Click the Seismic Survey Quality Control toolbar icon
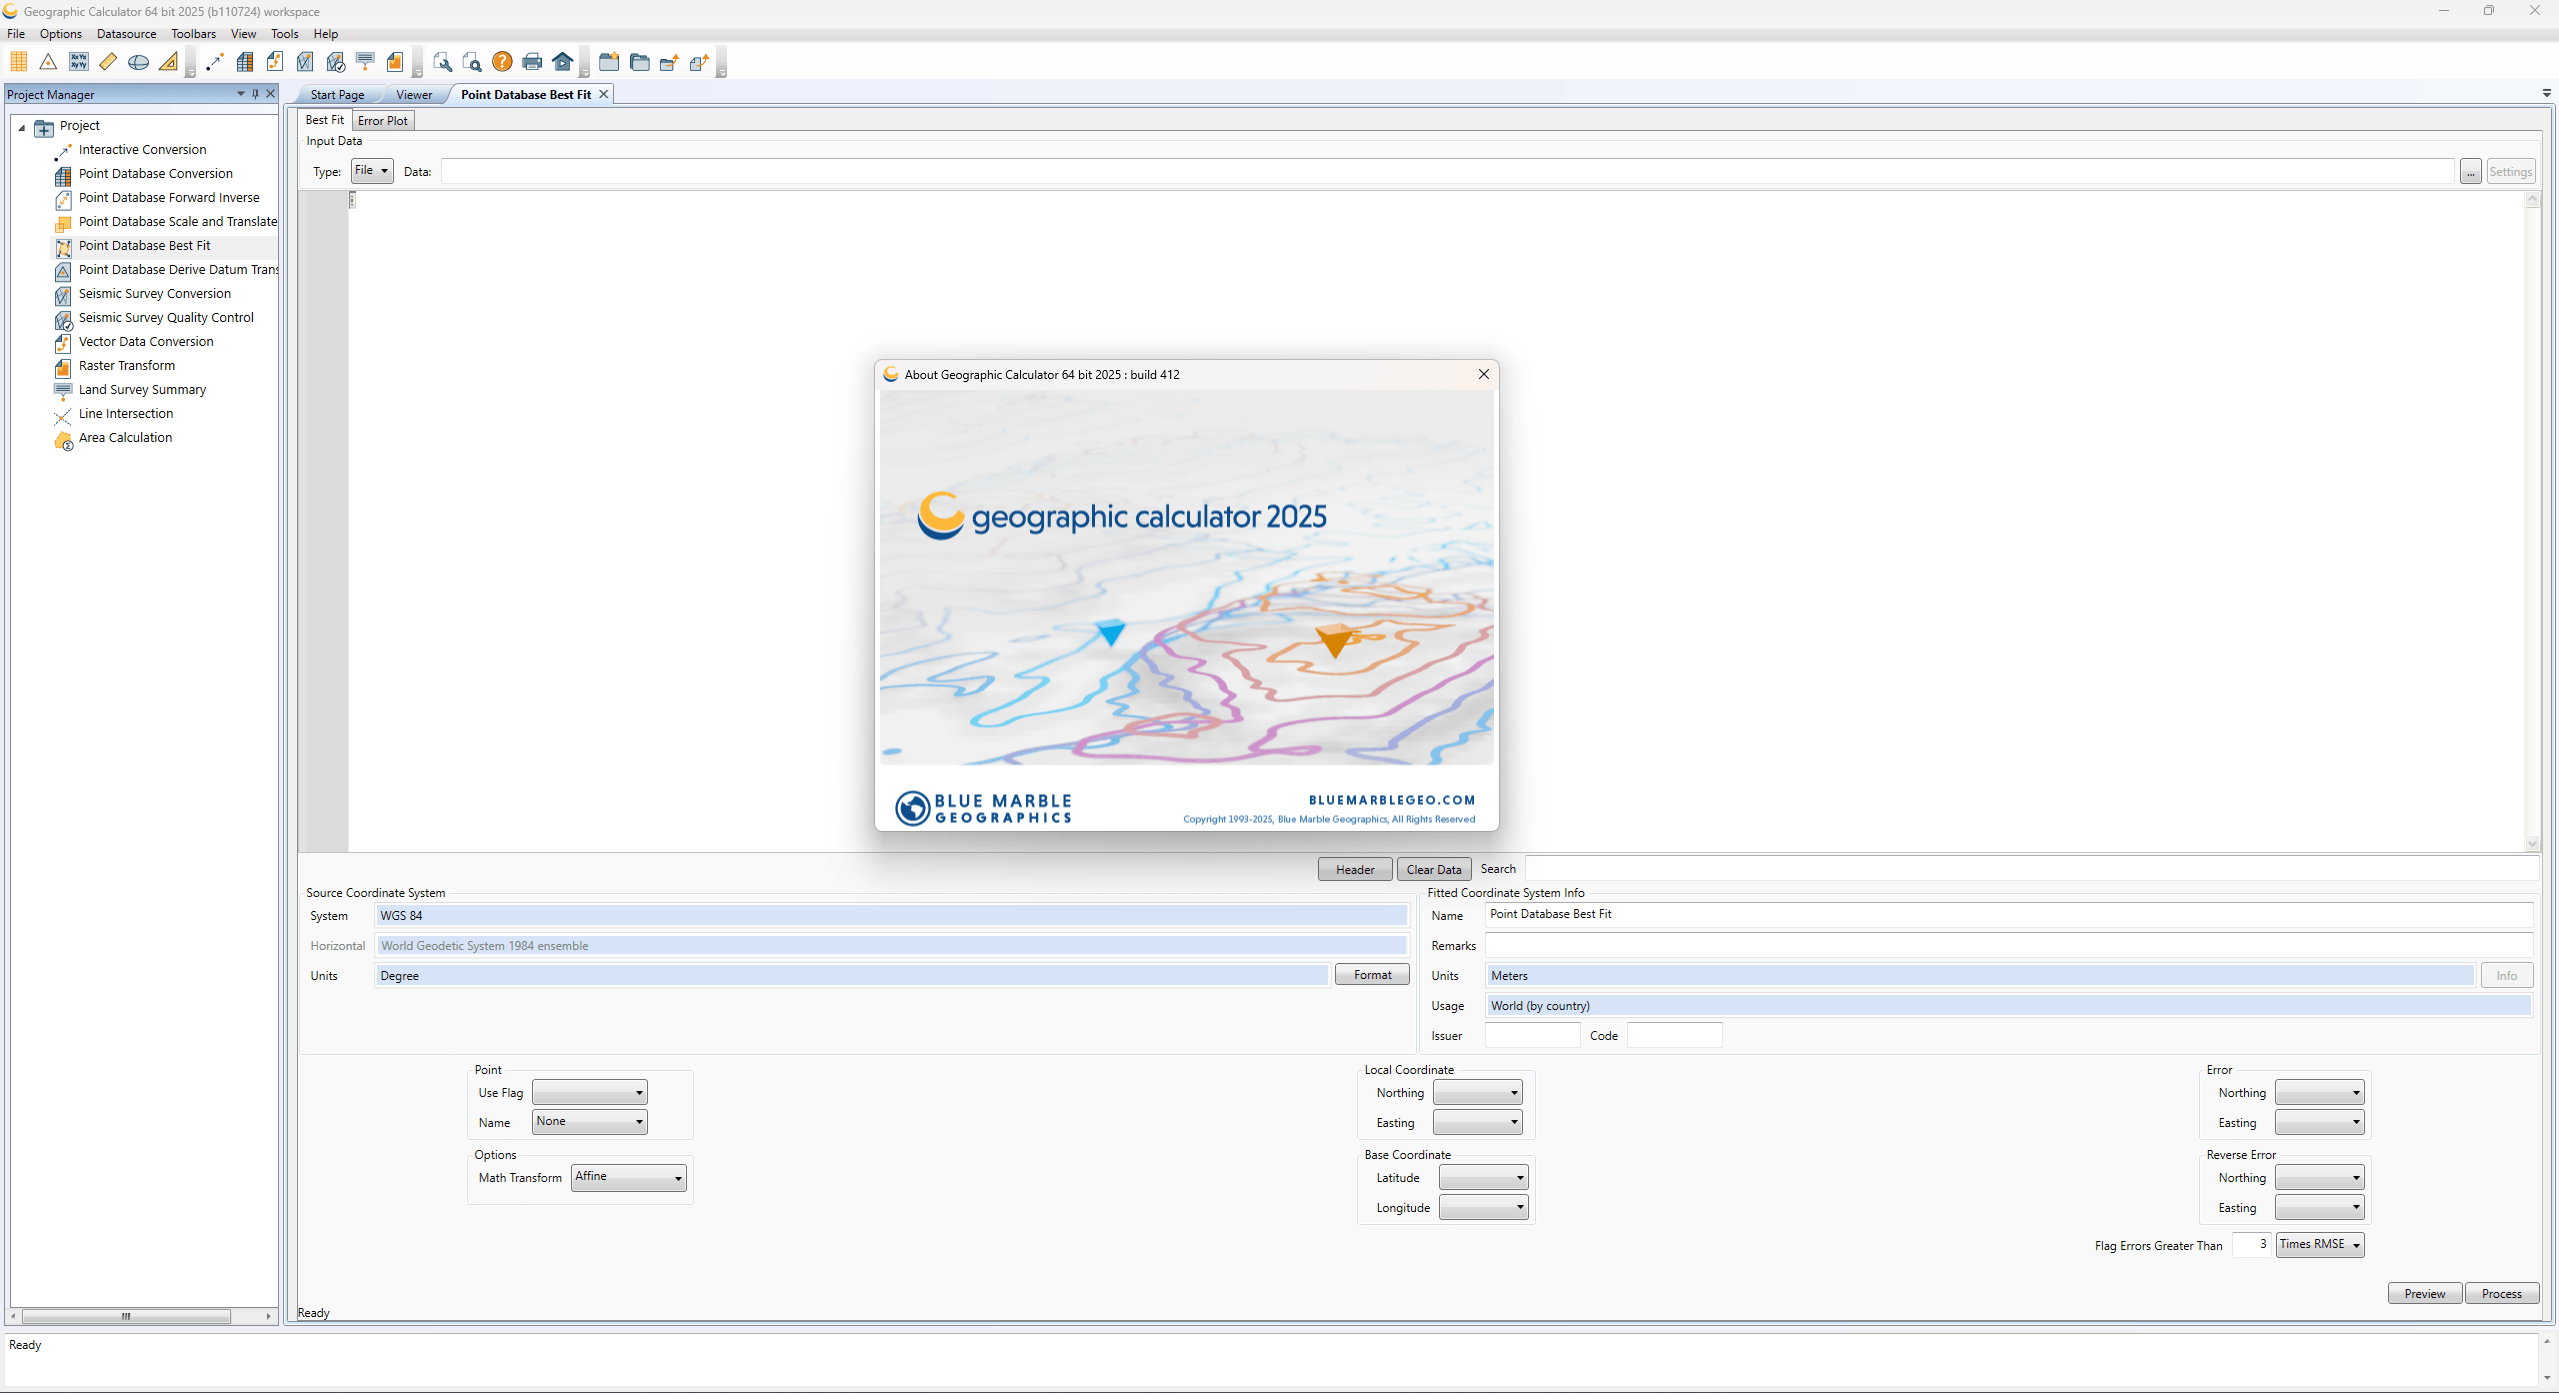This screenshot has height=1393, width=2559. (335, 62)
